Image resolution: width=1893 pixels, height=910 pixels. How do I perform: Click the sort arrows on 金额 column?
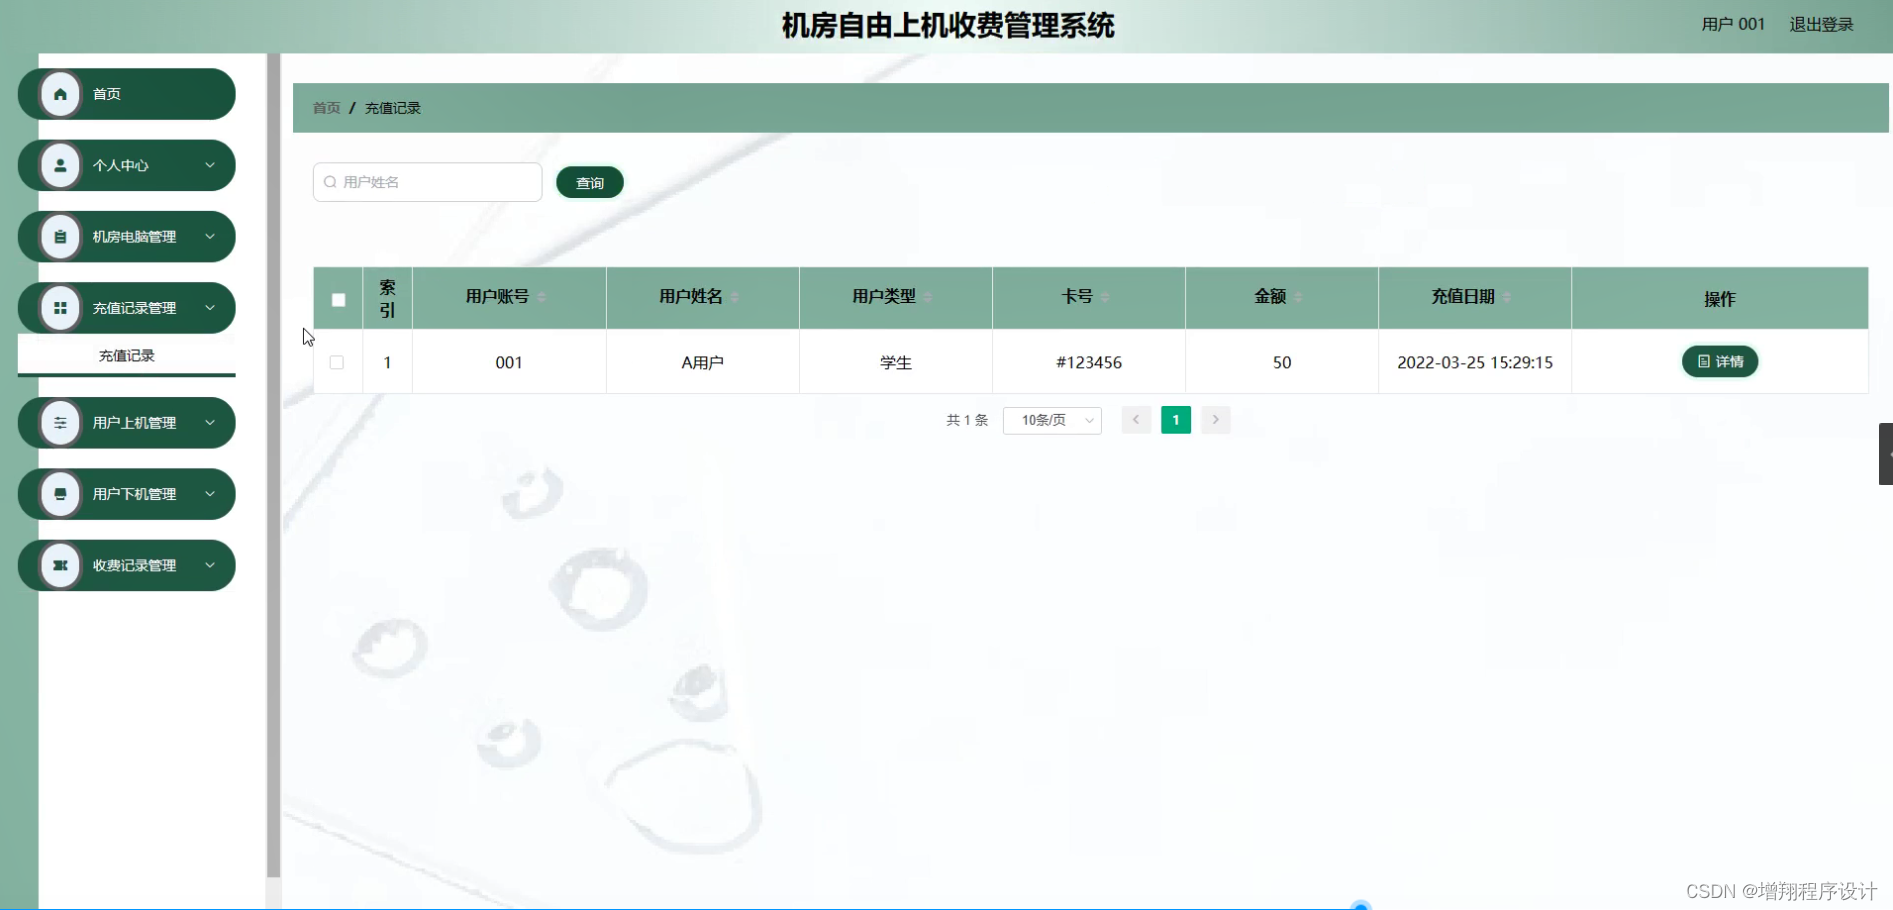coord(1300,297)
